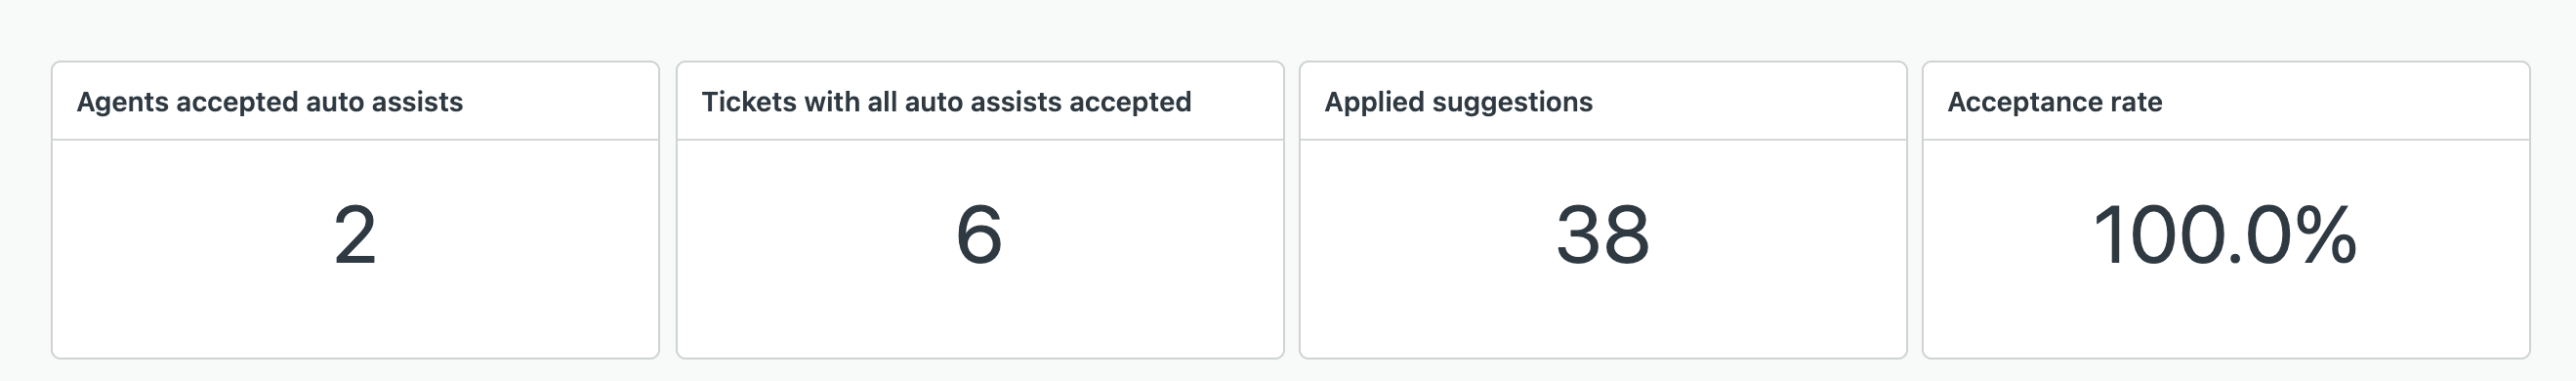Click the 'Tickets with all auto assists accepted' title
Image resolution: width=2576 pixels, height=381 pixels.
[946, 102]
